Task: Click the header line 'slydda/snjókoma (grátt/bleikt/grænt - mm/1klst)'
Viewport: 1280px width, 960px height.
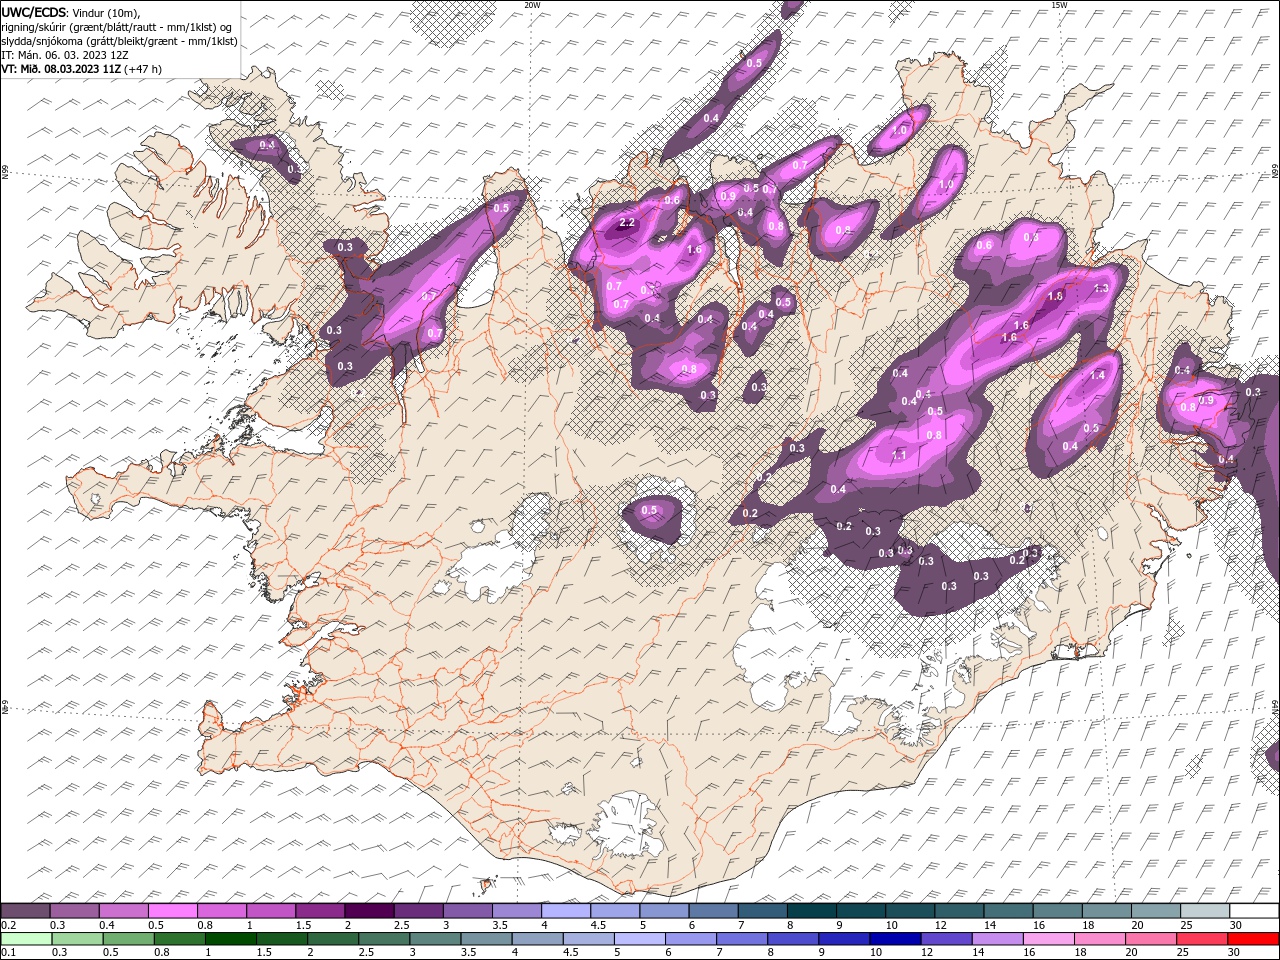Action: click(119, 40)
